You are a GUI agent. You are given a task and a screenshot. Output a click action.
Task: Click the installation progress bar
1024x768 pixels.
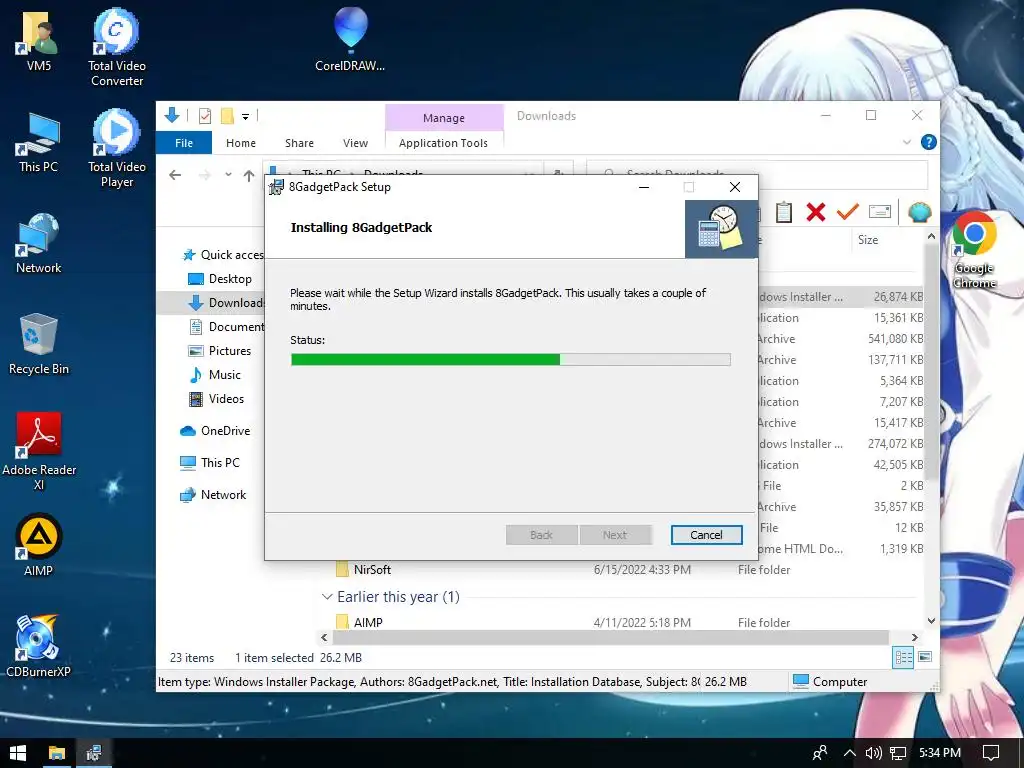[510, 359]
